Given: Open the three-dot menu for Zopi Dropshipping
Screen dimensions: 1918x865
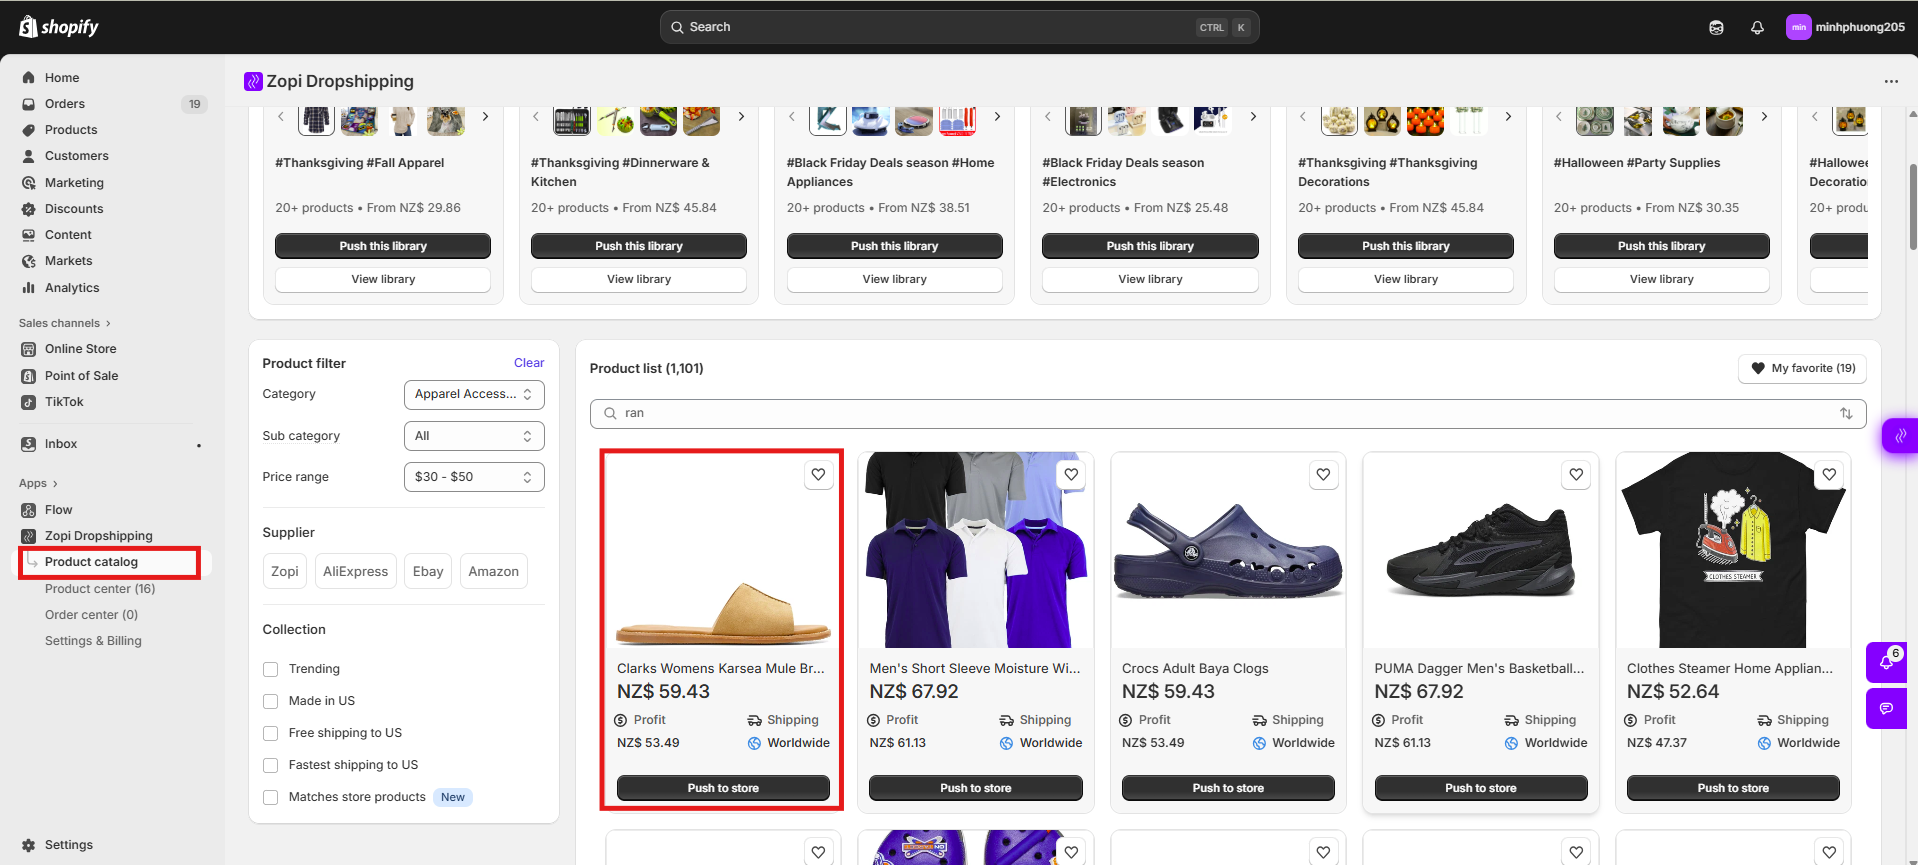Looking at the screenshot, I should (x=1890, y=82).
